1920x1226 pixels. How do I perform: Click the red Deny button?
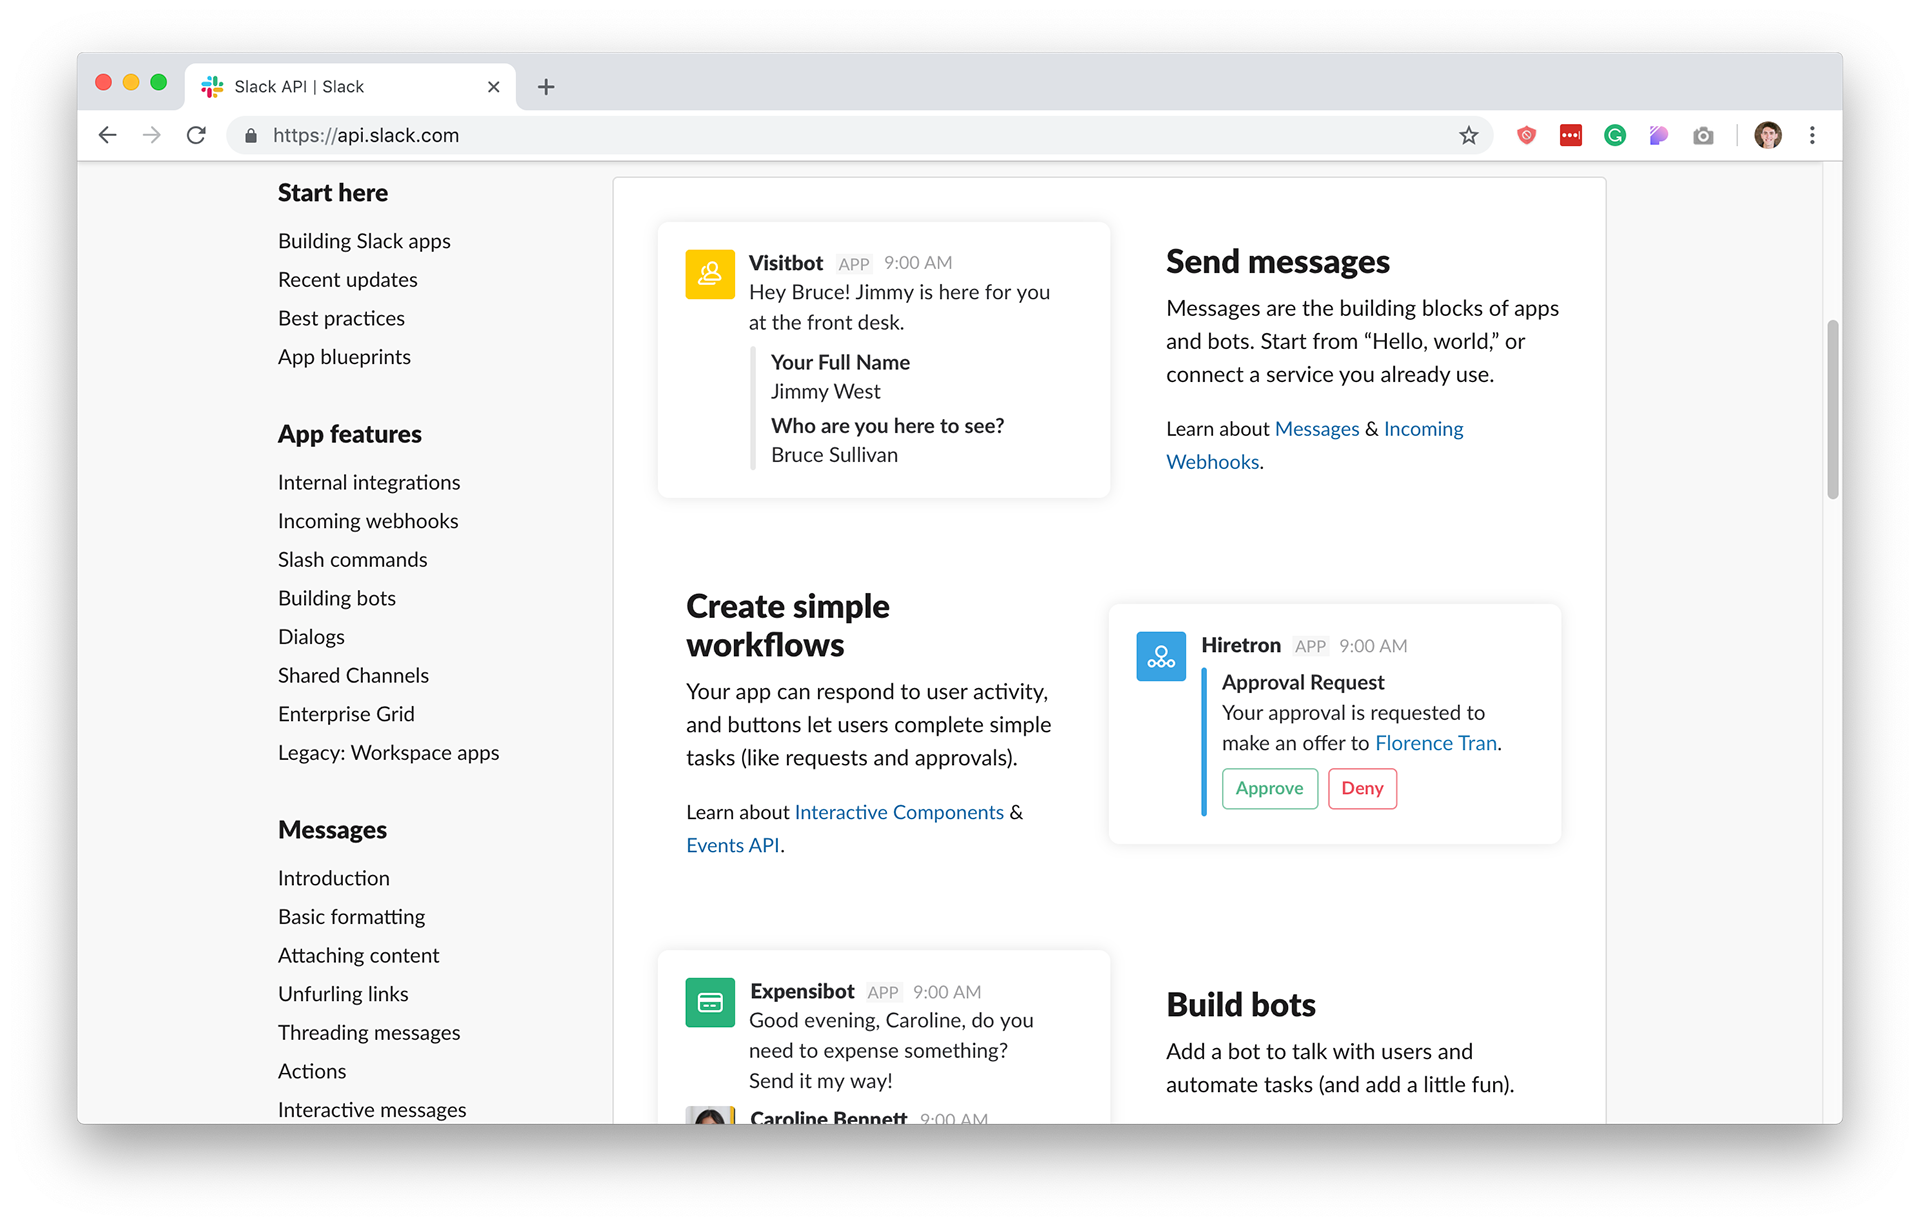point(1362,788)
